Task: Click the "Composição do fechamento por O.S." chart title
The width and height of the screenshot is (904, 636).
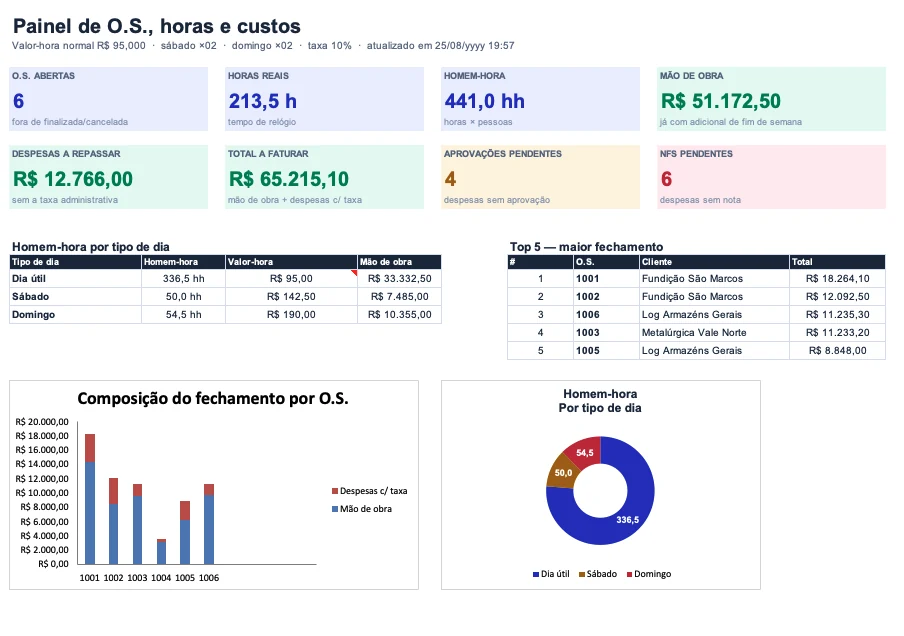Action: [x=213, y=398]
